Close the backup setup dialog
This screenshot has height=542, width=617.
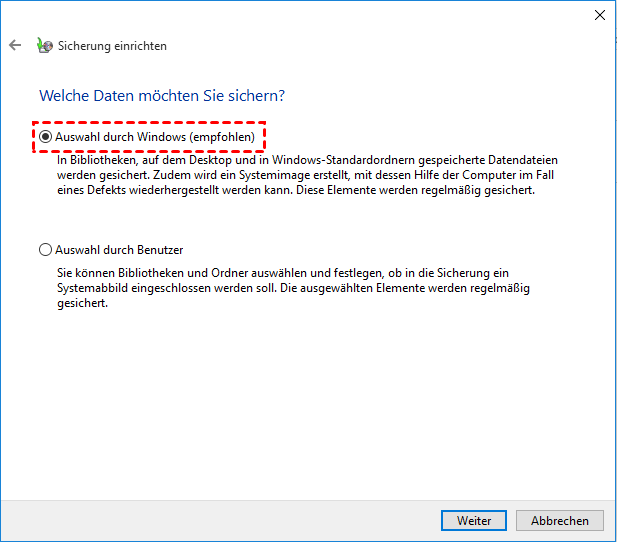point(600,15)
